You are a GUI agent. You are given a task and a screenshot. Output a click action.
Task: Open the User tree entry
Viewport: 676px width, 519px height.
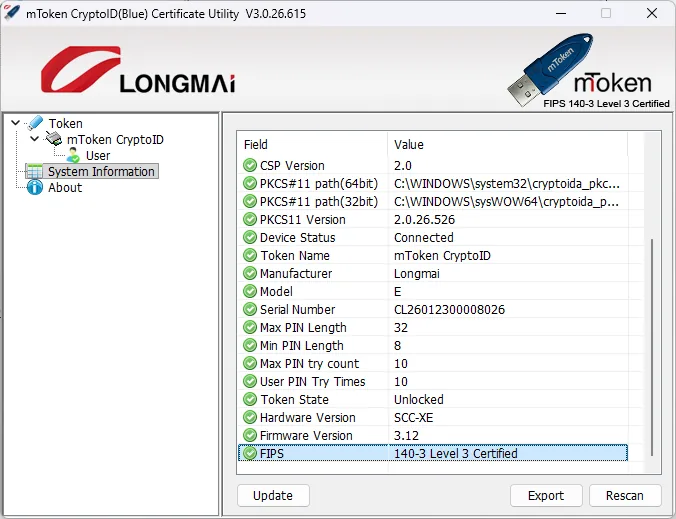click(x=98, y=156)
